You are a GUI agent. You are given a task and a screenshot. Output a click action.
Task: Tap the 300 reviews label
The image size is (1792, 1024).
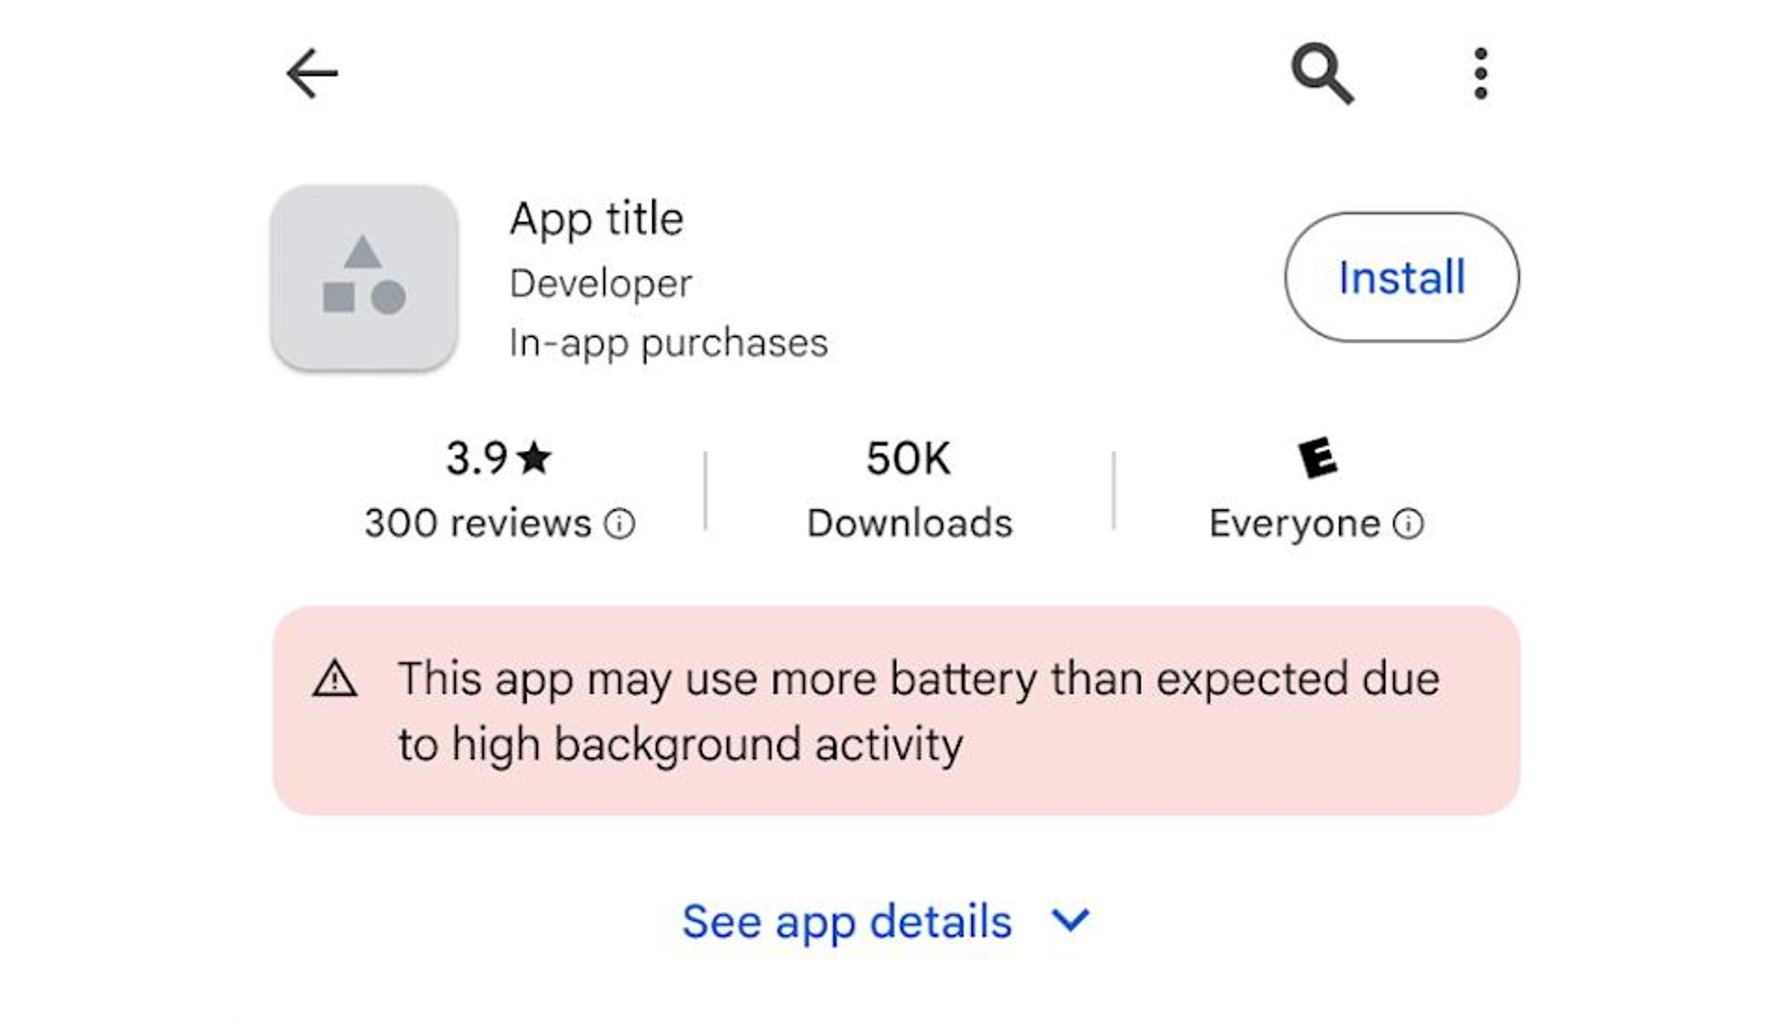478,523
